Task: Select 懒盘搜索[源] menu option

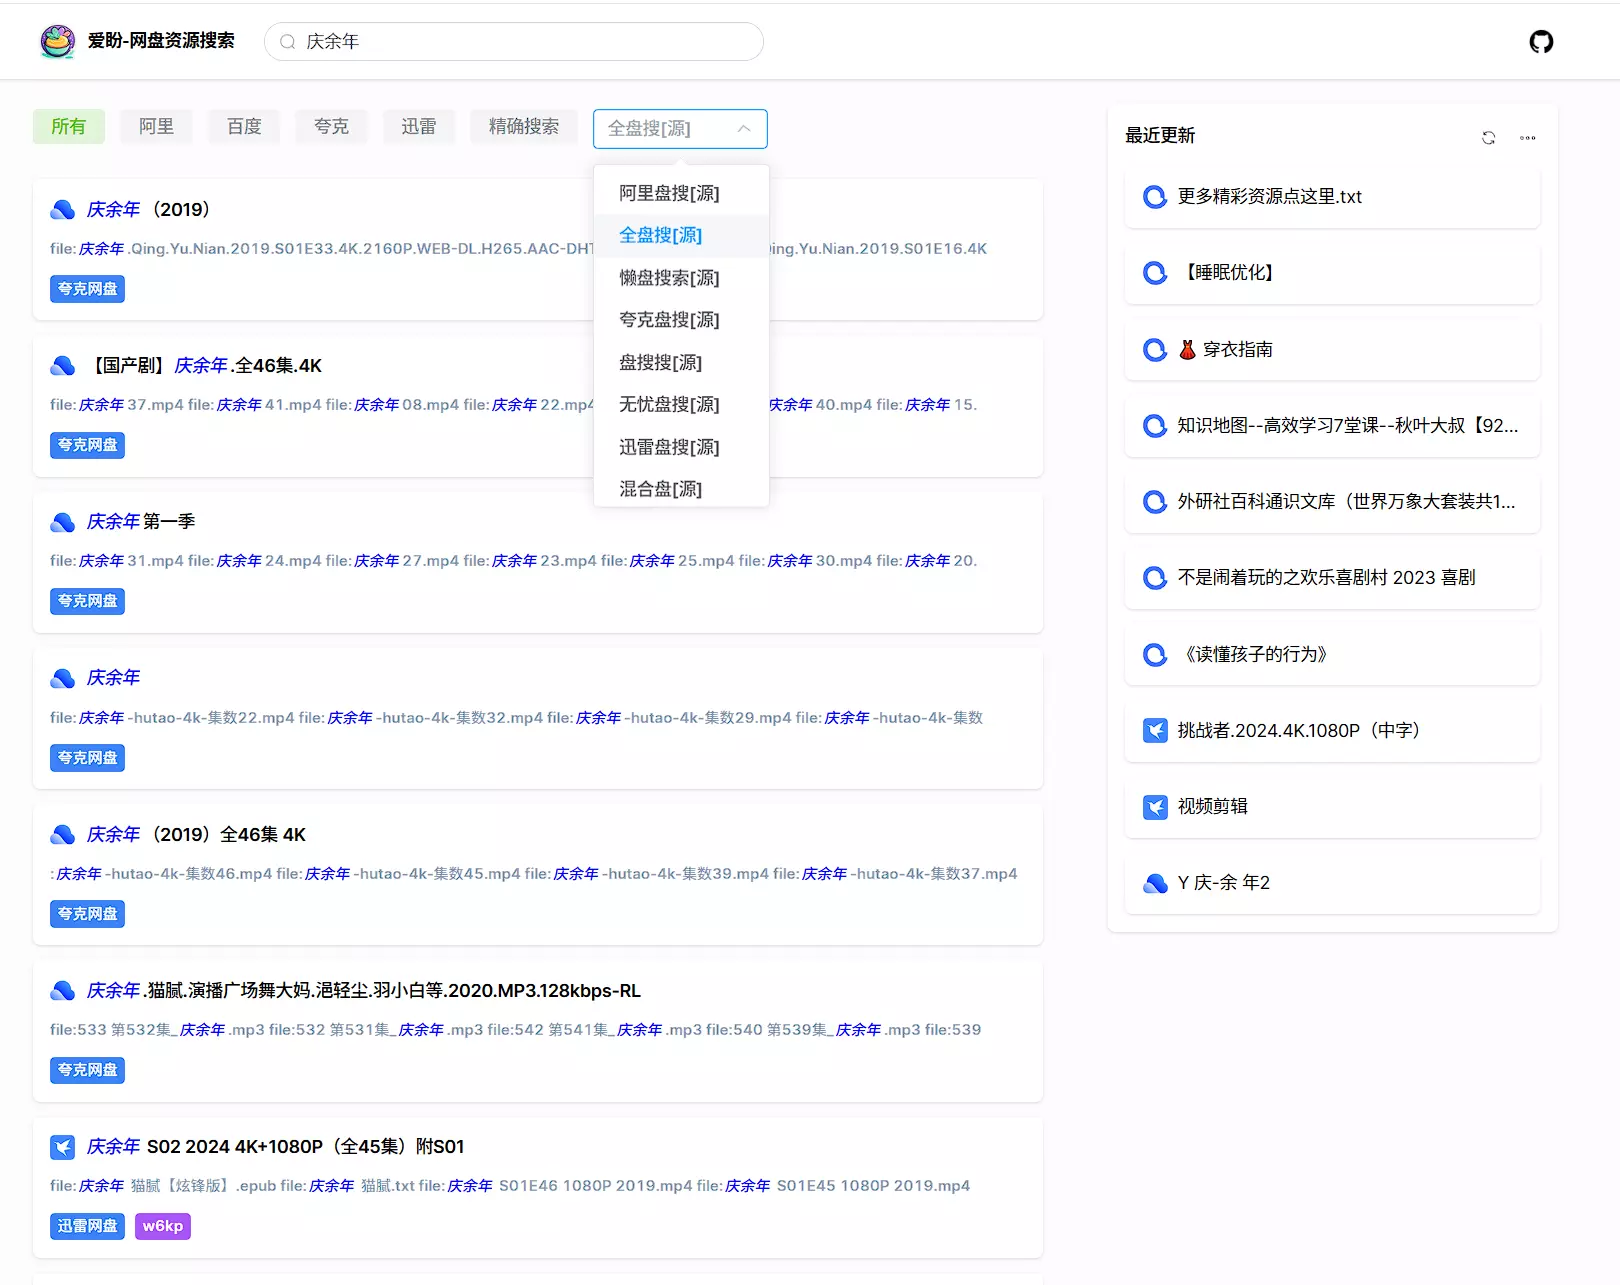Action: coord(669,278)
